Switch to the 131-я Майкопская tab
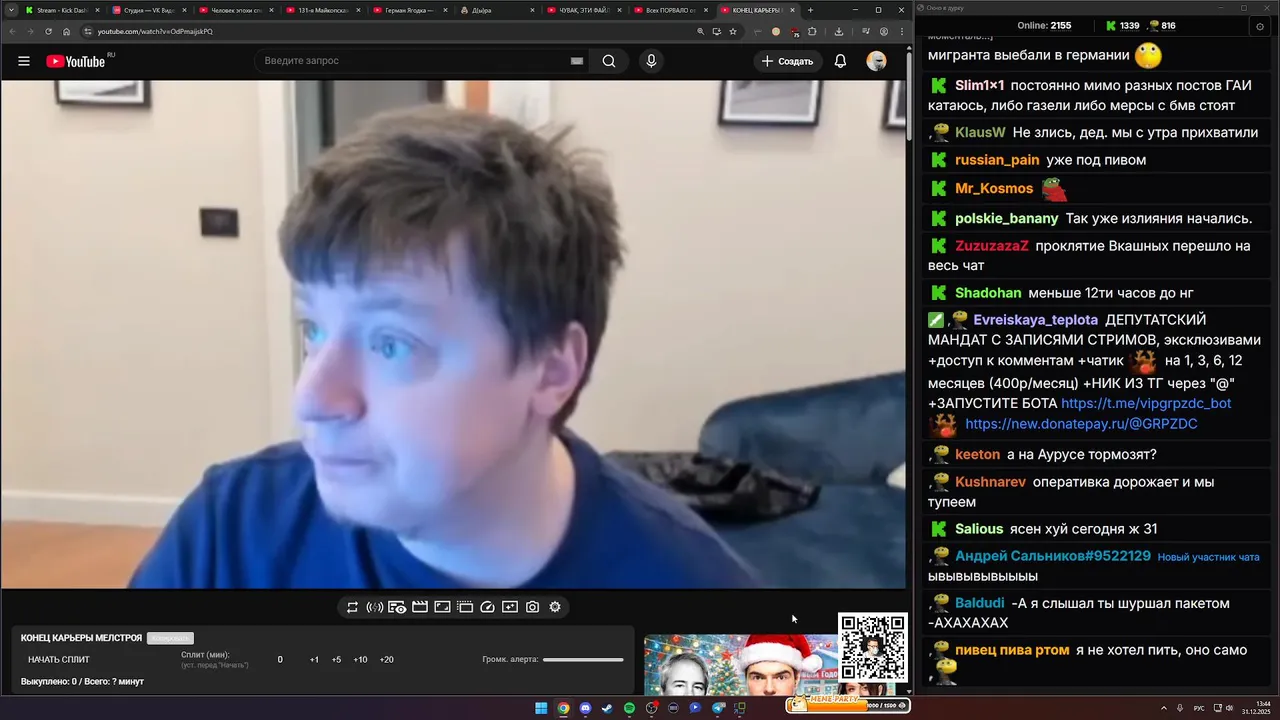This screenshot has height=720, width=1280. (321, 10)
